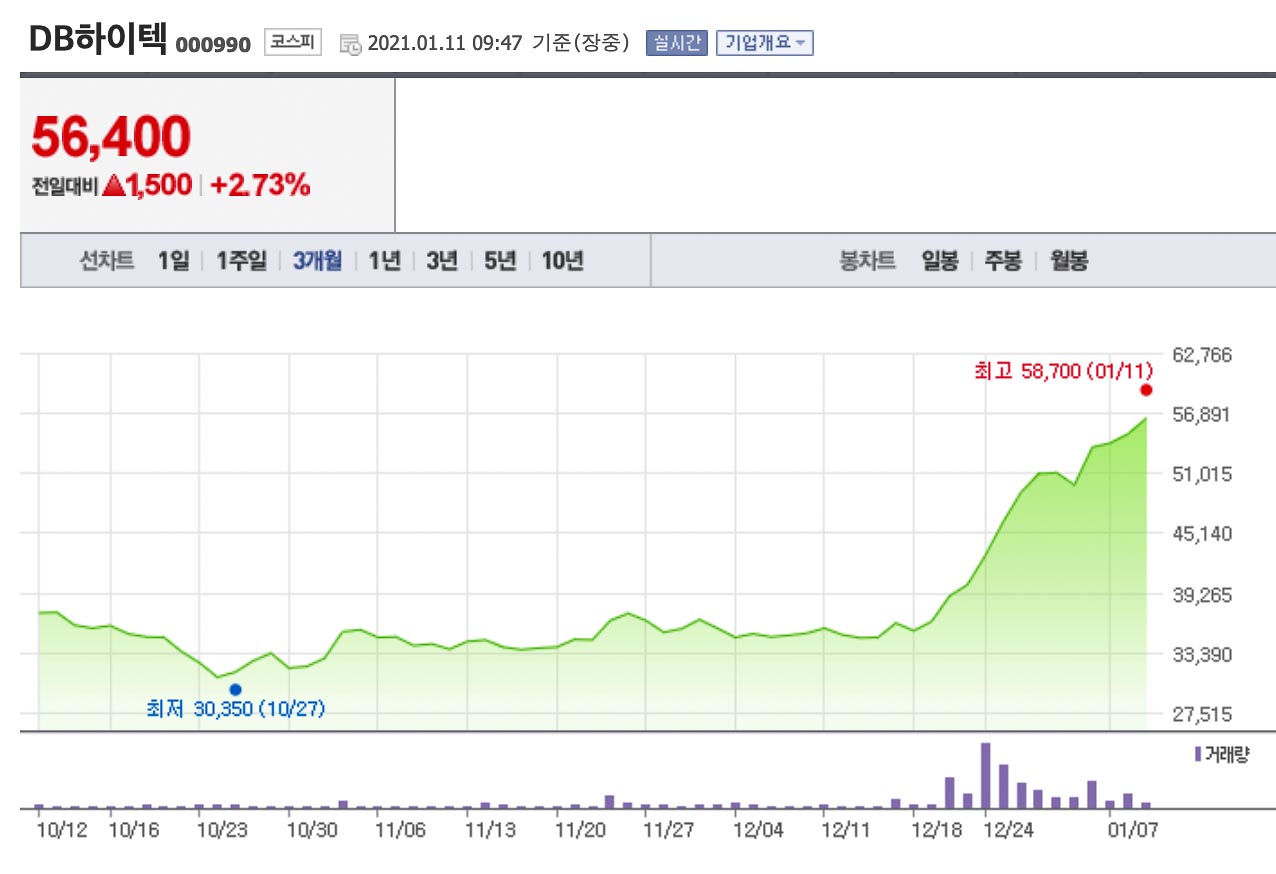Image resolution: width=1276 pixels, height=874 pixels.
Task: Click the red 최고 high point marker
Action: coord(1146,390)
